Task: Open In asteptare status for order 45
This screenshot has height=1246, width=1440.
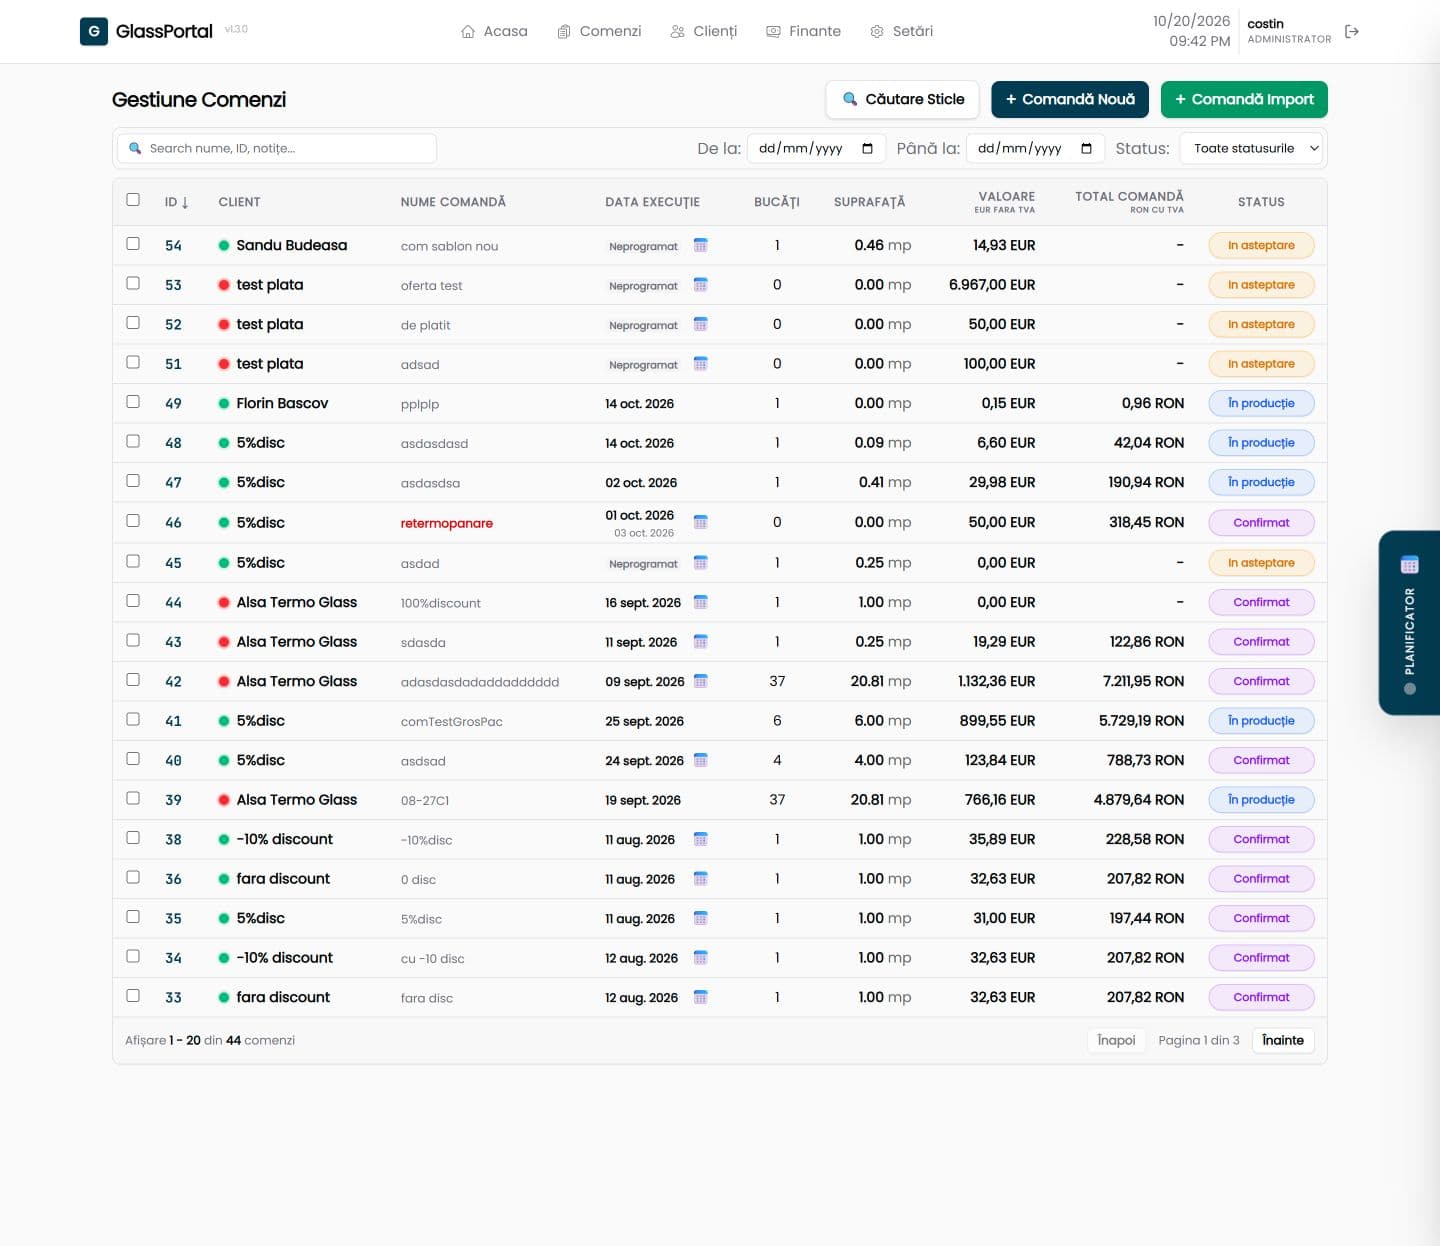Action: tap(1261, 563)
